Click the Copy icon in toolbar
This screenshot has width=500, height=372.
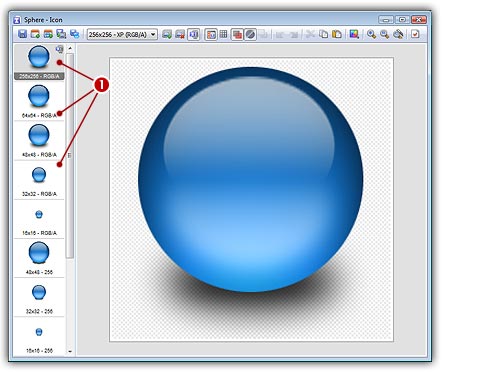323,34
